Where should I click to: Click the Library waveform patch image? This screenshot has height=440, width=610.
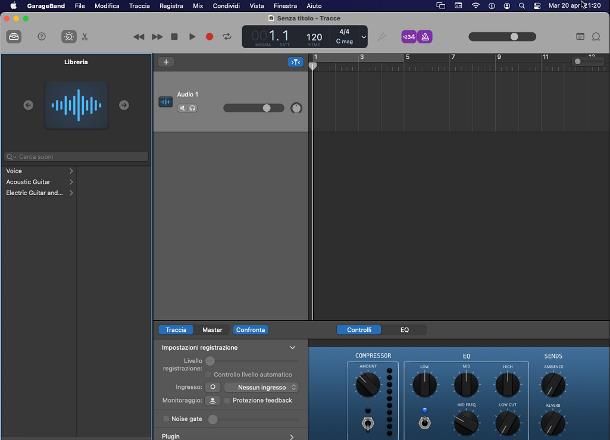(x=76, y=105)
